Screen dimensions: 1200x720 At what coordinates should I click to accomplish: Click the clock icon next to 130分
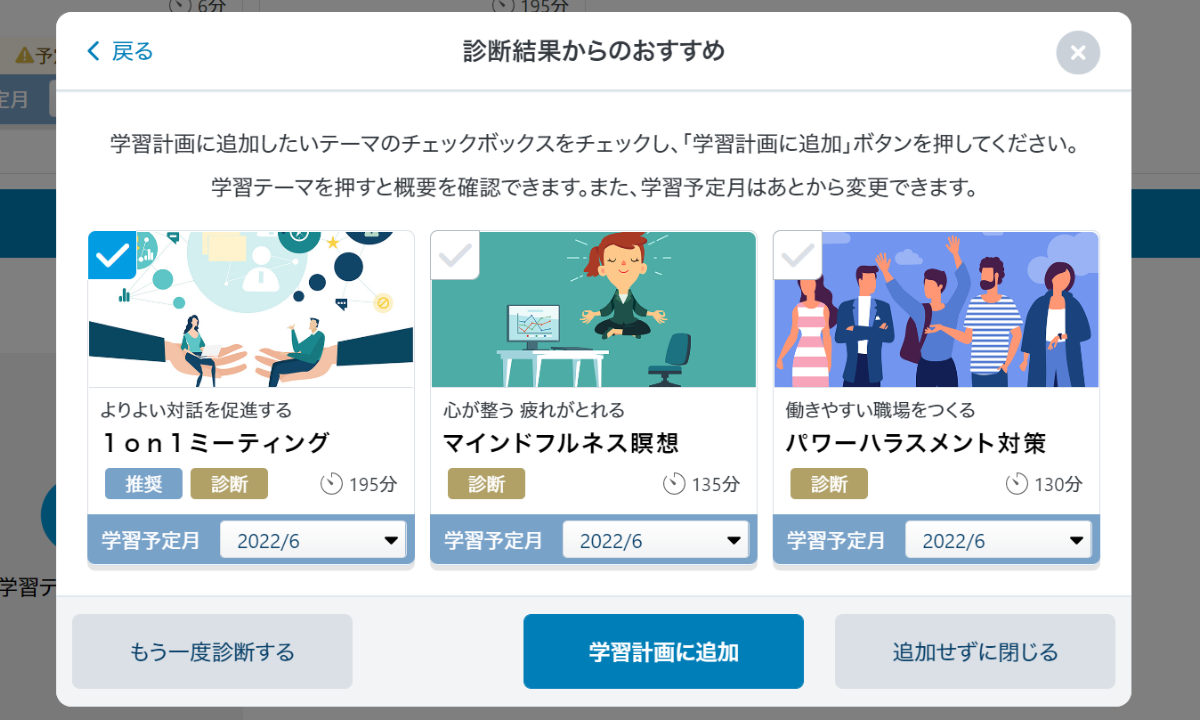(1017, 484)
